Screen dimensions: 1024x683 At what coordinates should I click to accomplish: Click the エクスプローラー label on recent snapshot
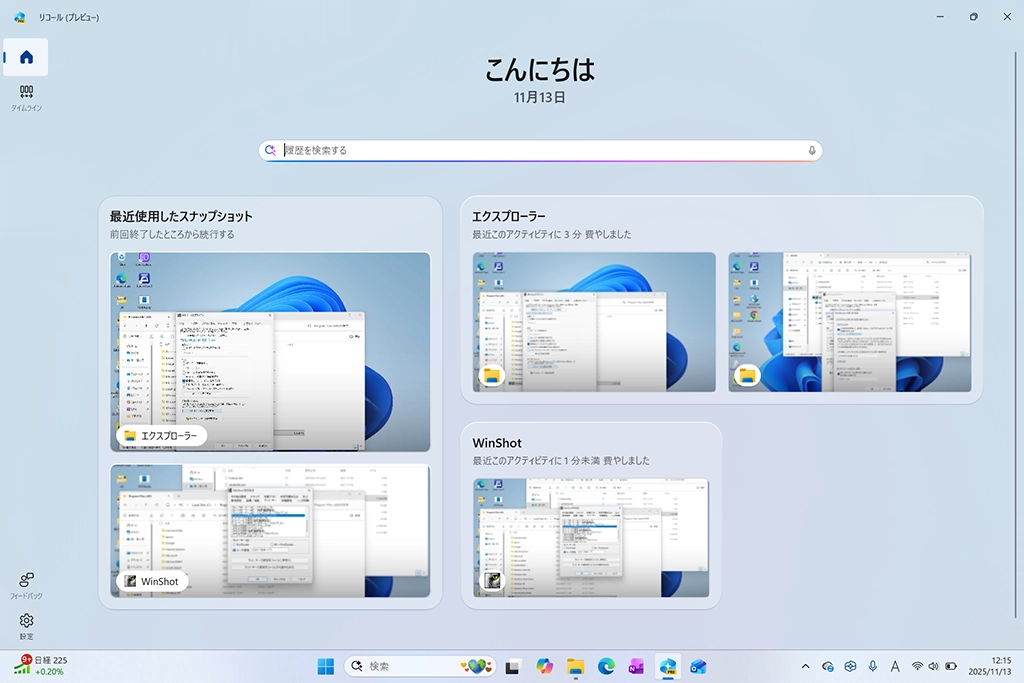coord(162,436)
